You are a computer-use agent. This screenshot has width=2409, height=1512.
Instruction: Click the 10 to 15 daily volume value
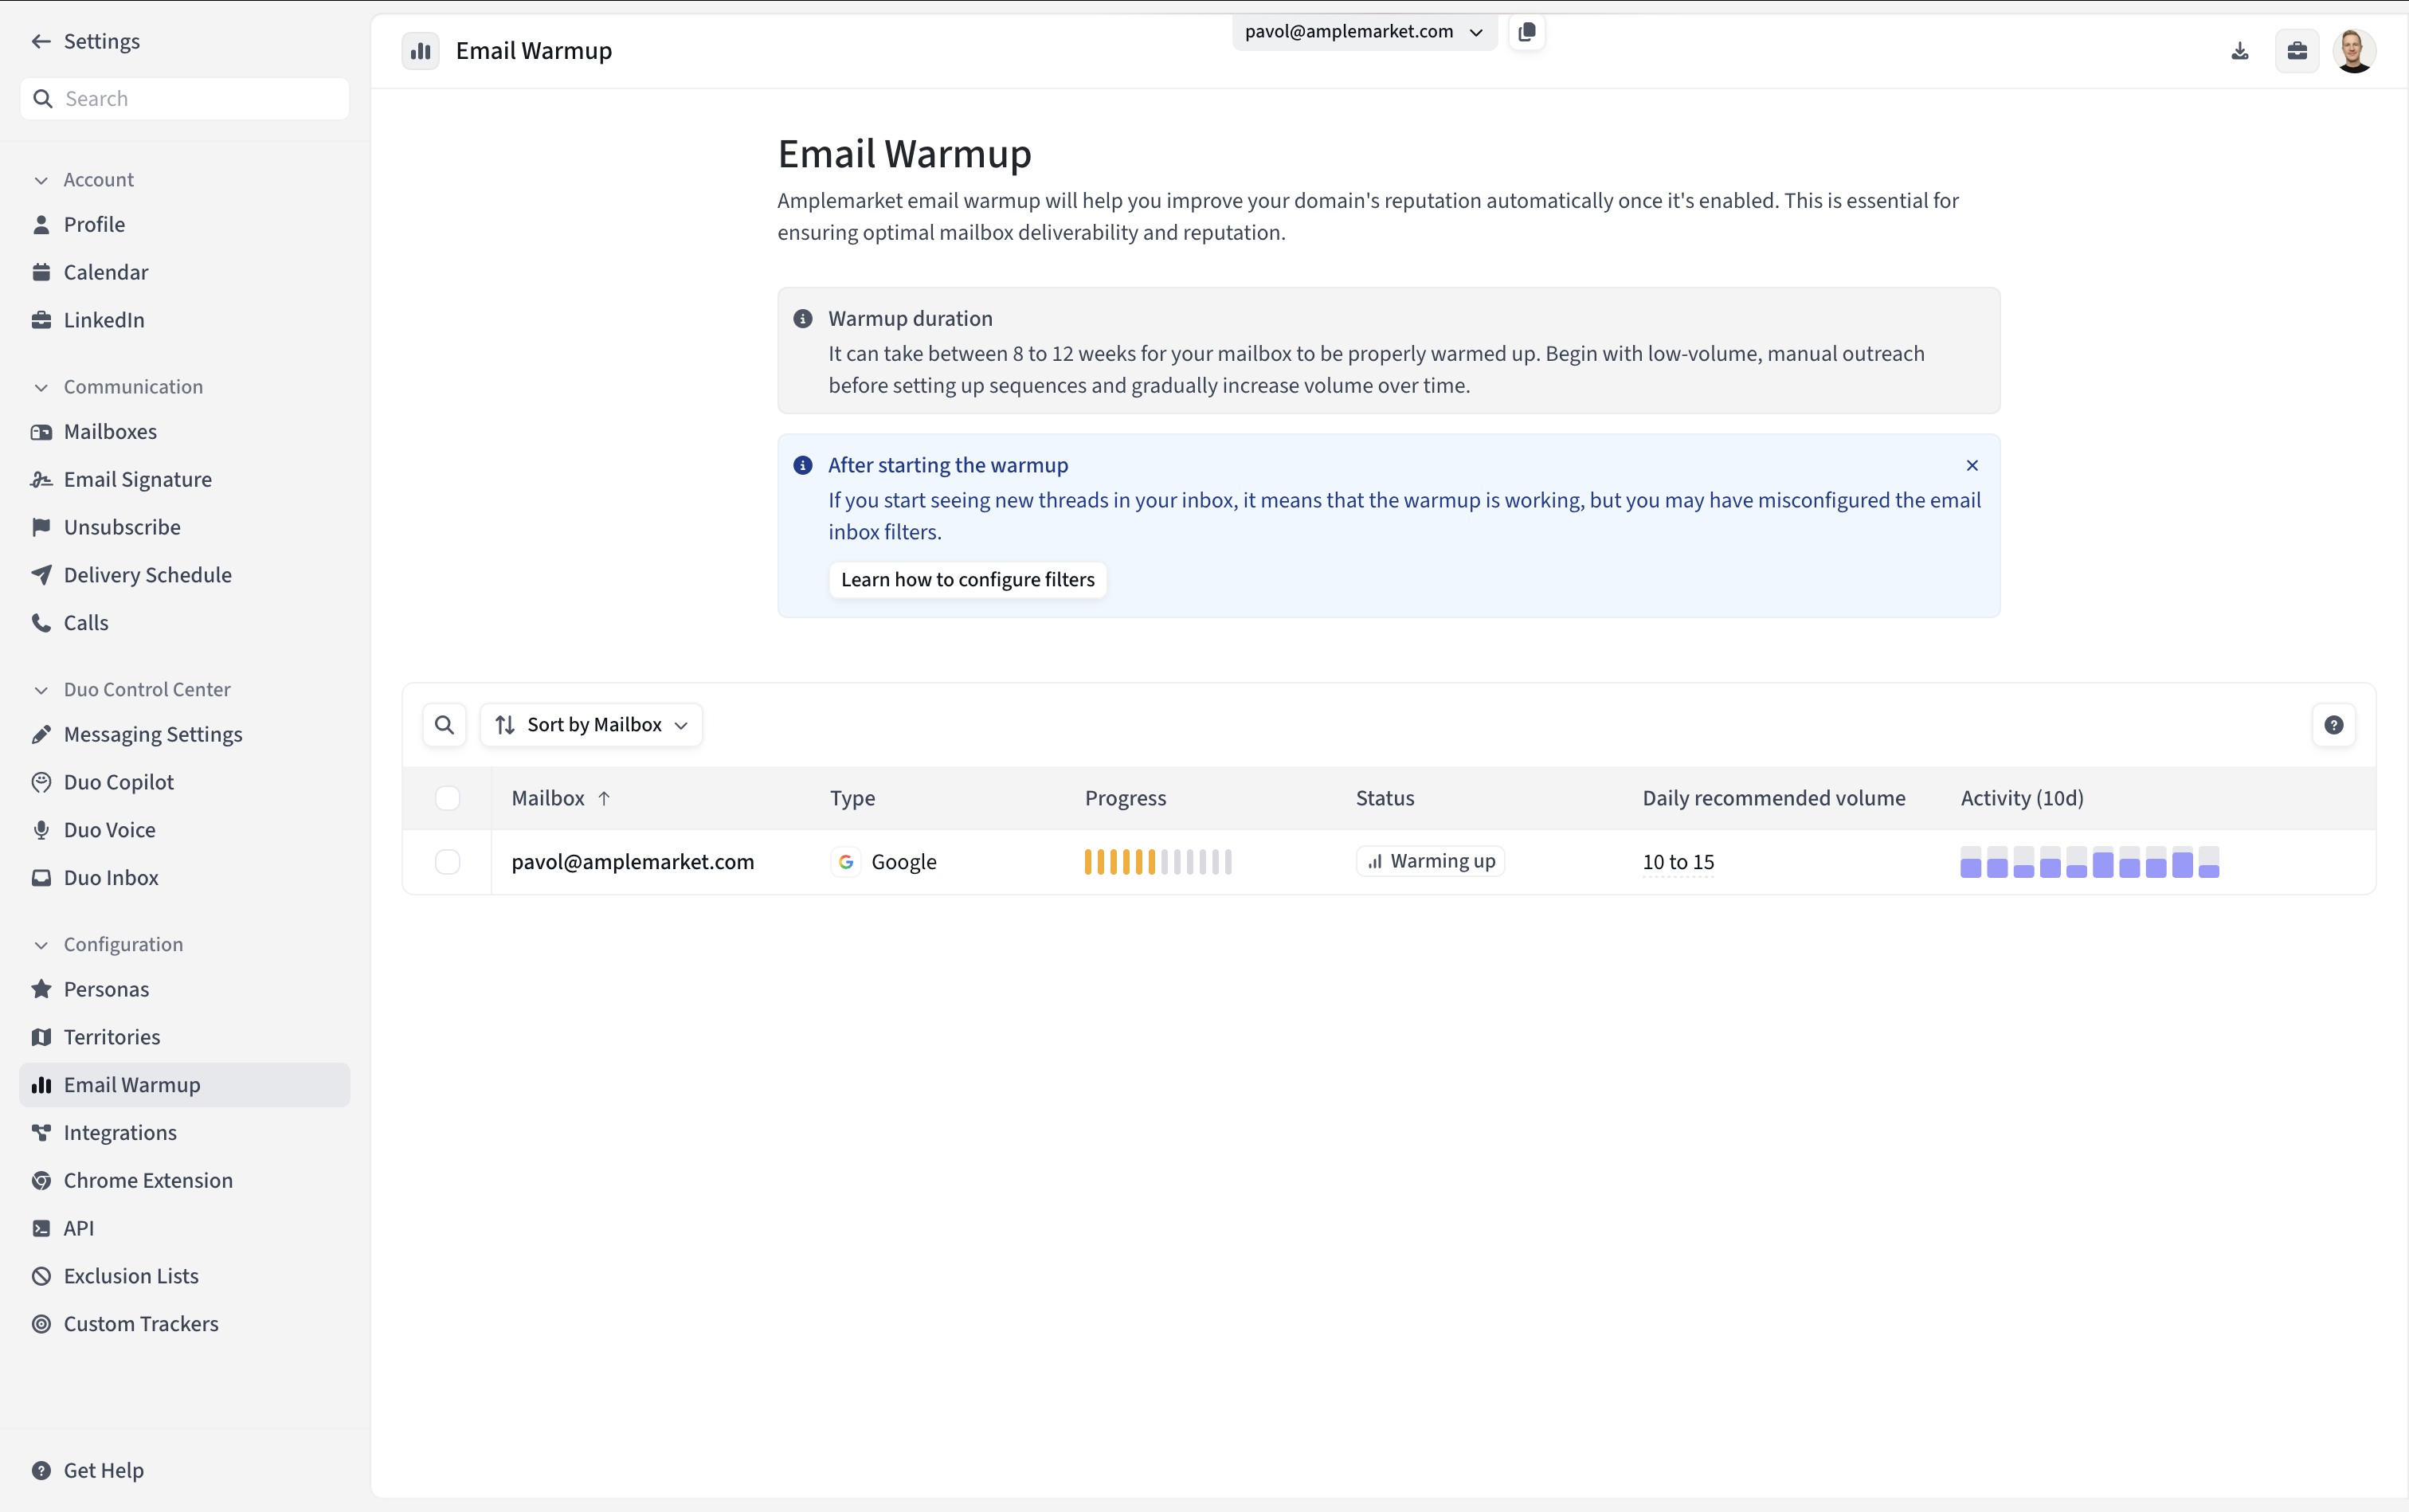click(x=1678, y=862)
